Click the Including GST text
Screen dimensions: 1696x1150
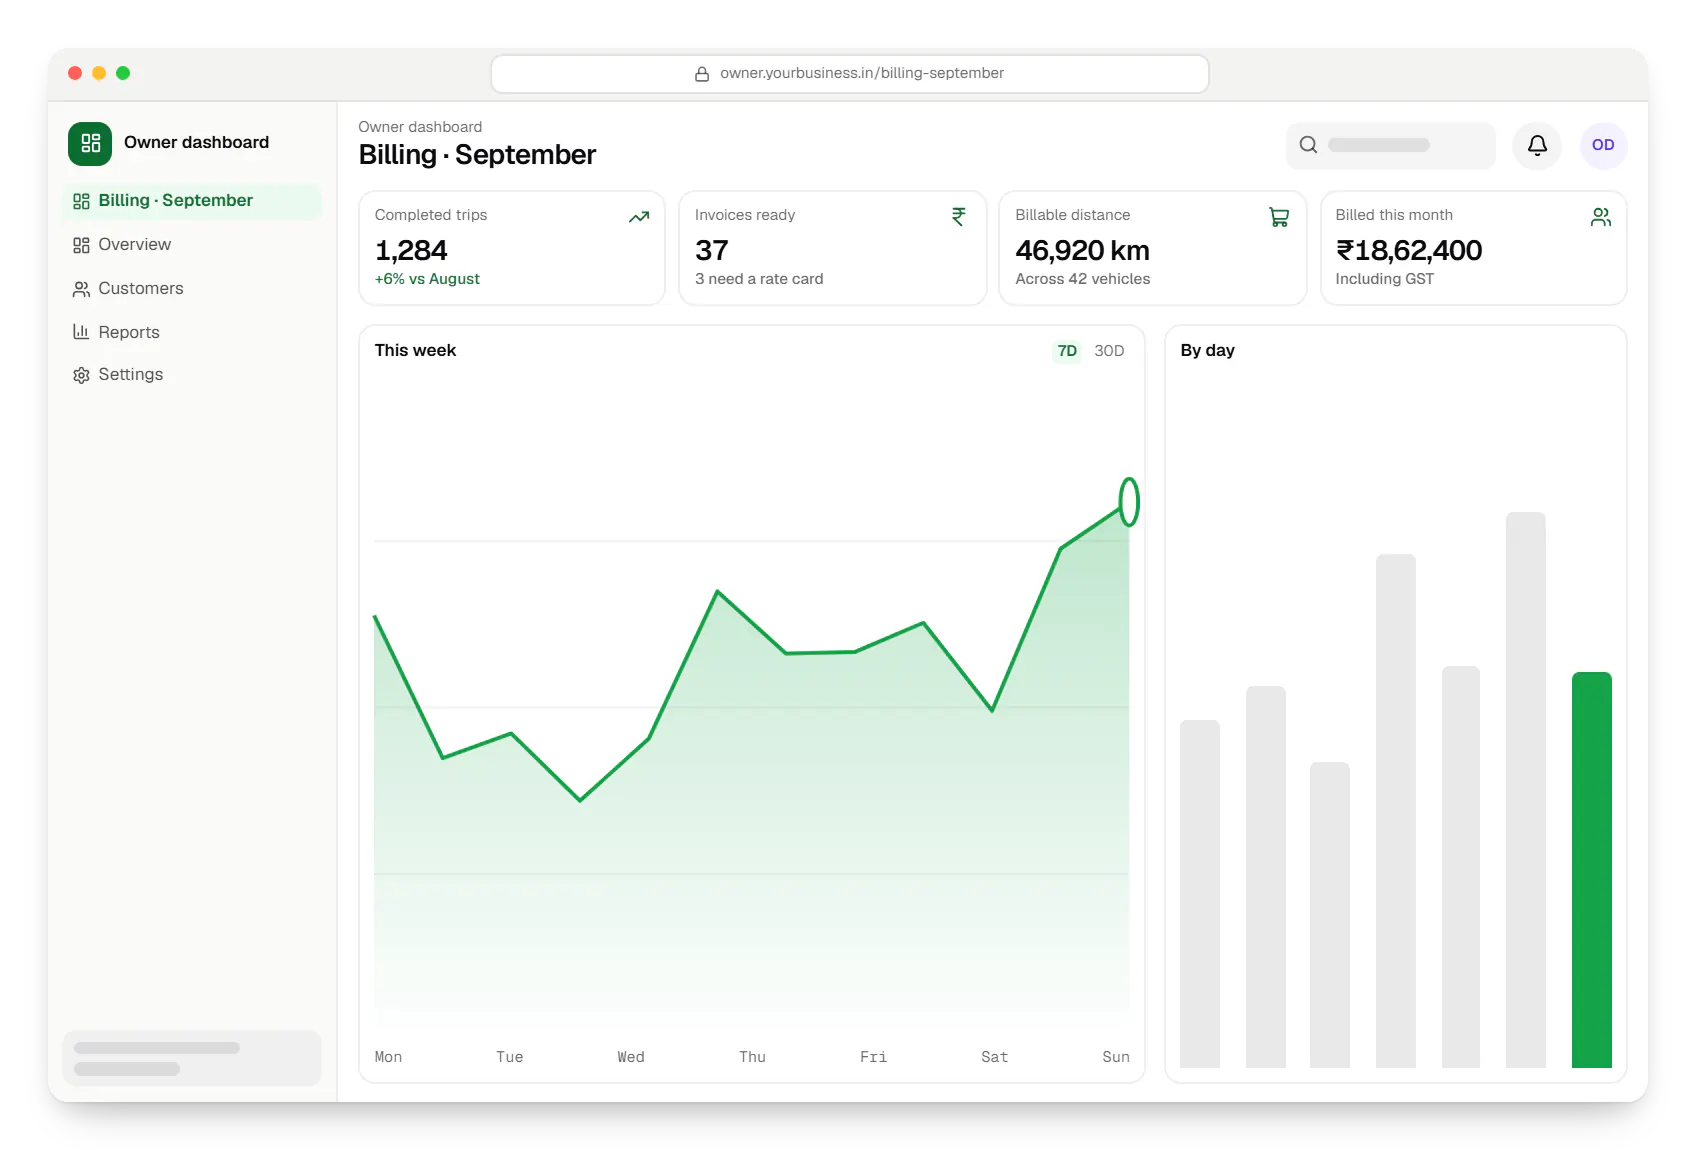tap(1384, 279)
